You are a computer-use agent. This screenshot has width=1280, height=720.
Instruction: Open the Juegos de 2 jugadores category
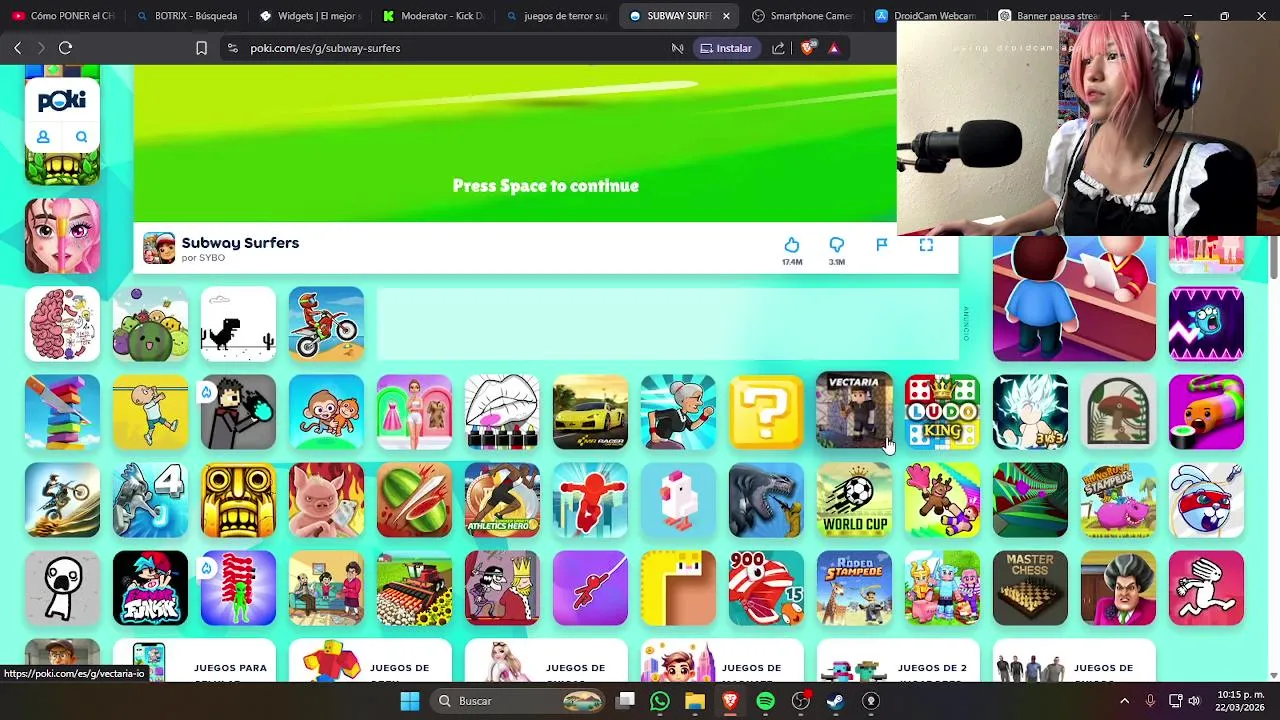898,662
